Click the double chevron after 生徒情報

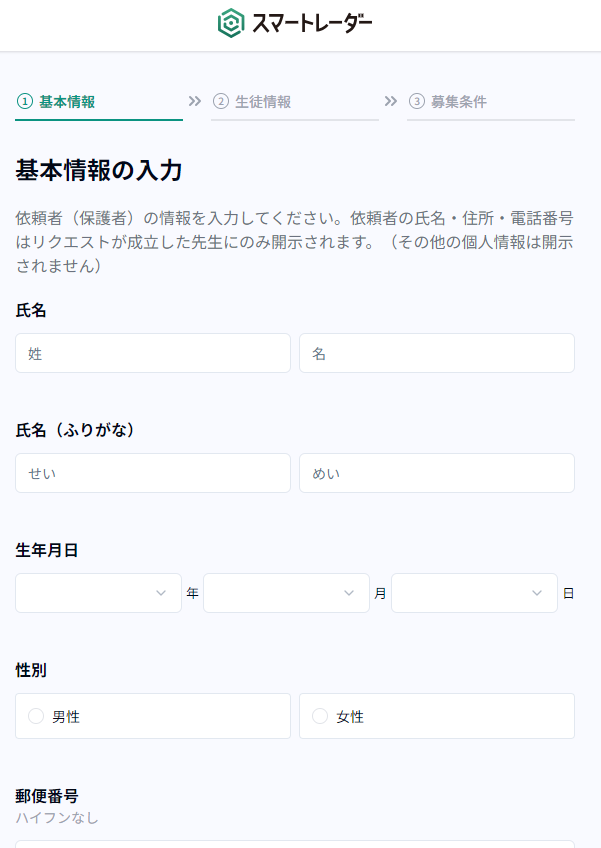click(x=391, y=101)
